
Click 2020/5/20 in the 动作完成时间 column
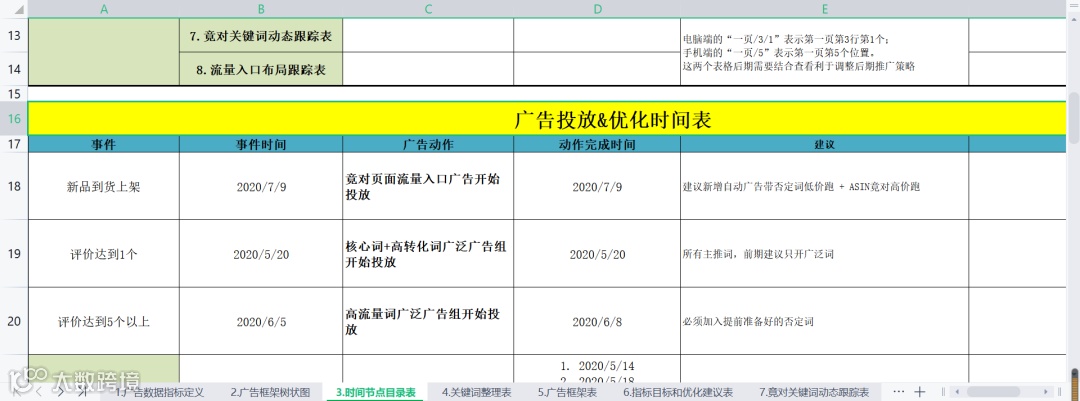tap(597, 254)
